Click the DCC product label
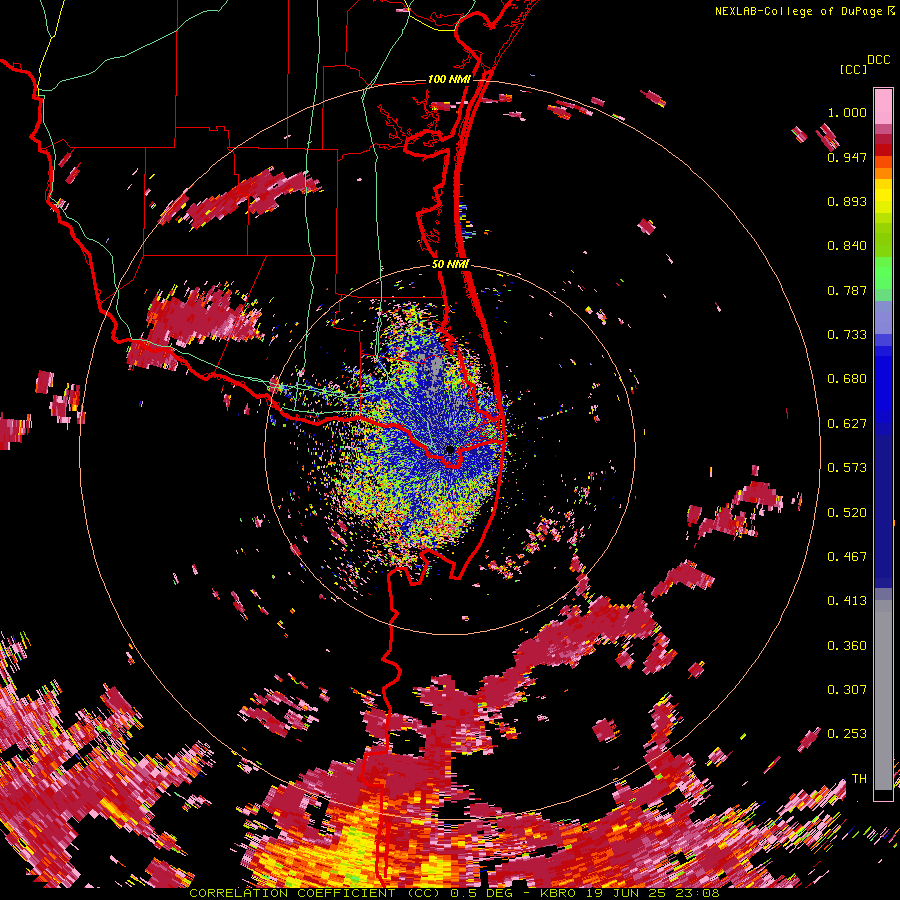Image resolution: width=900 pixels, height=900 pixels. (x=879, y=60)
